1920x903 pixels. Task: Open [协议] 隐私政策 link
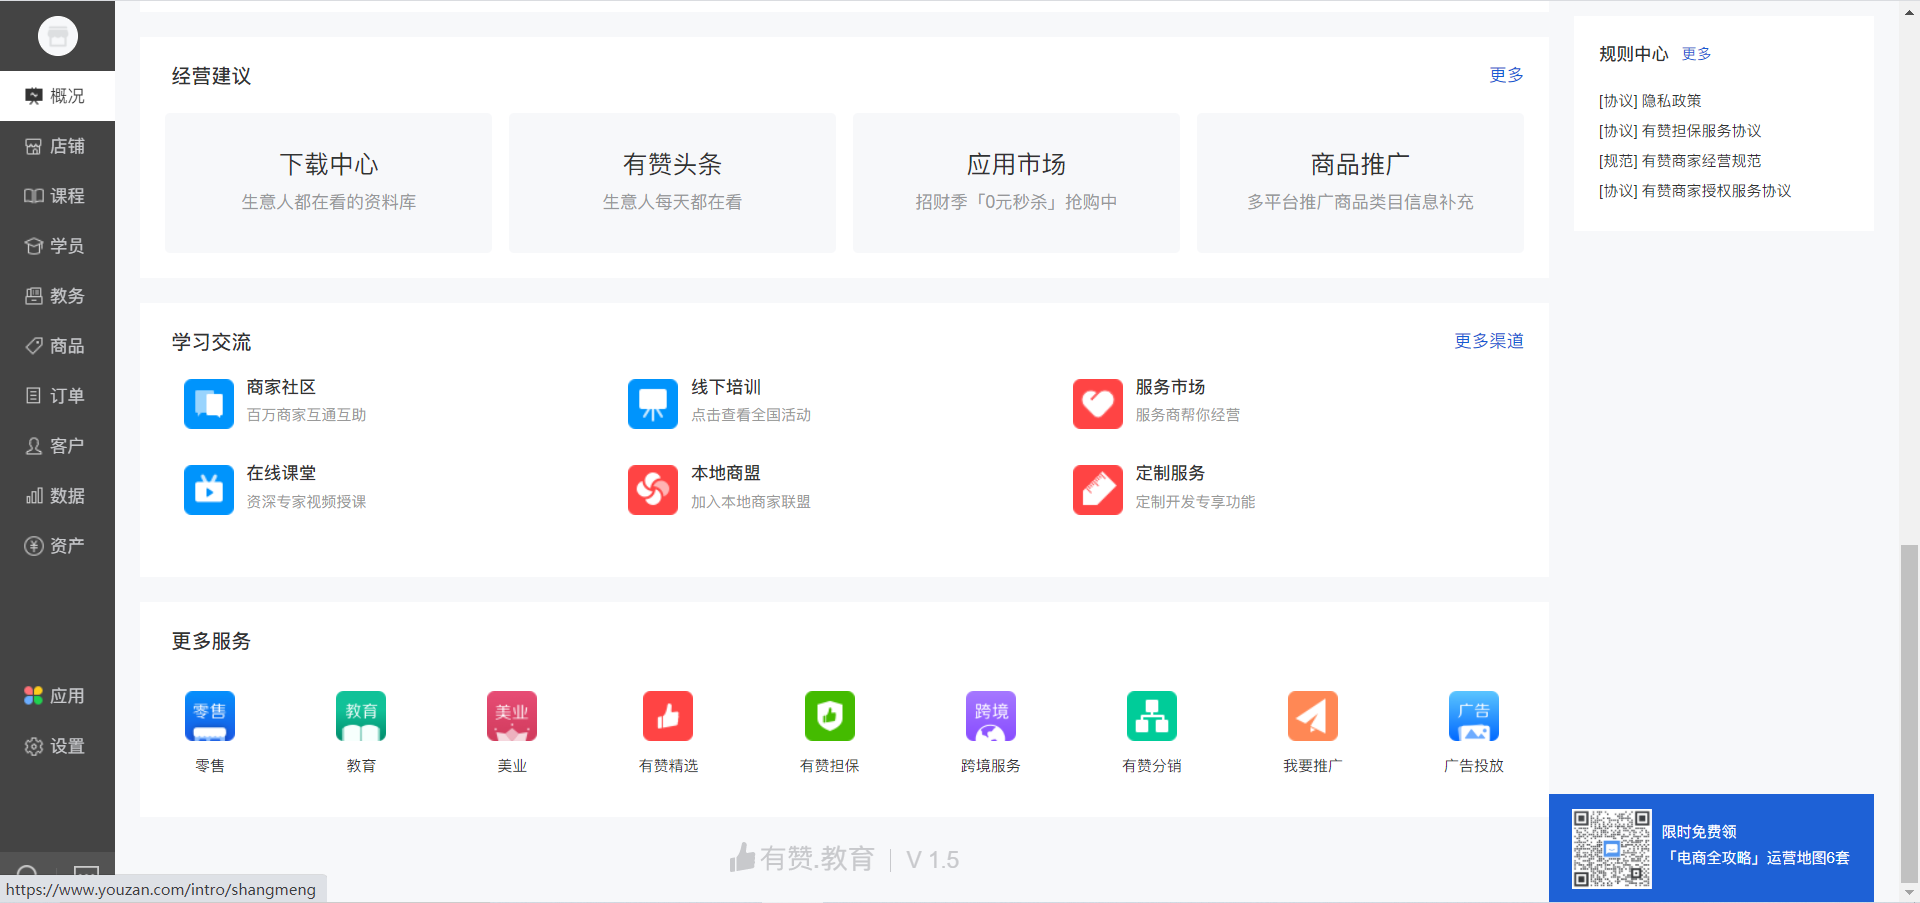point(1650,101)
